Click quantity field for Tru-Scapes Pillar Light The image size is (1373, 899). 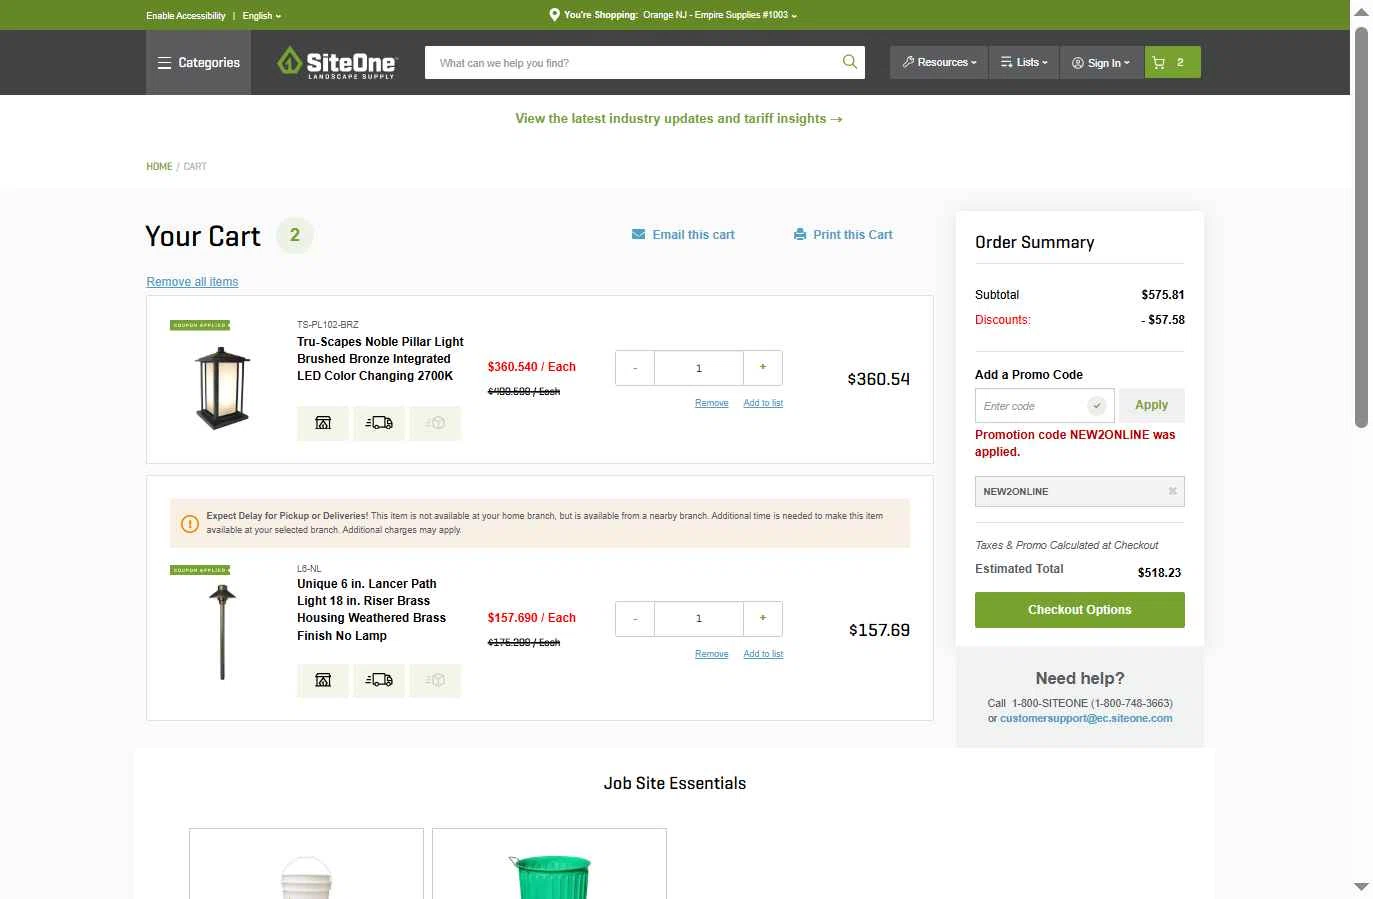pos(699,368)
